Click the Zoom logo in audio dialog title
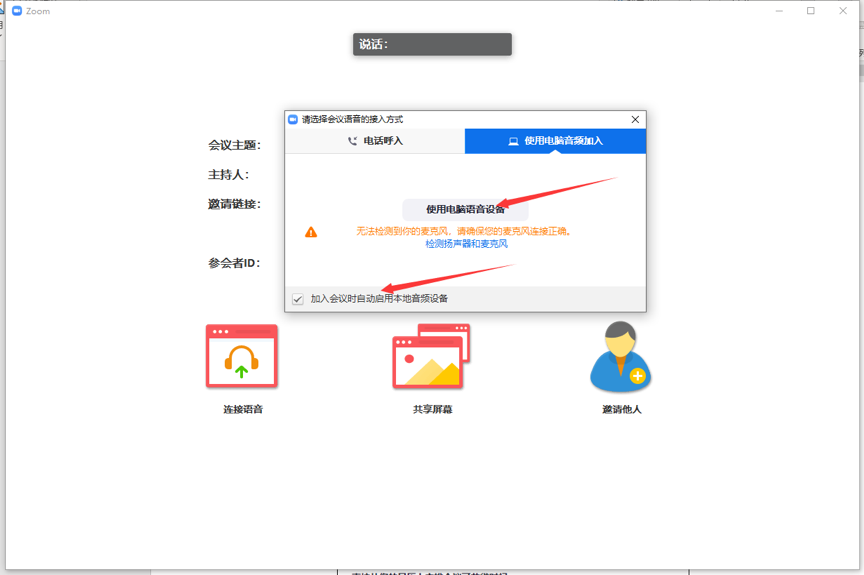The height and width of the screenshot is (575, 864). click(293, 119)
